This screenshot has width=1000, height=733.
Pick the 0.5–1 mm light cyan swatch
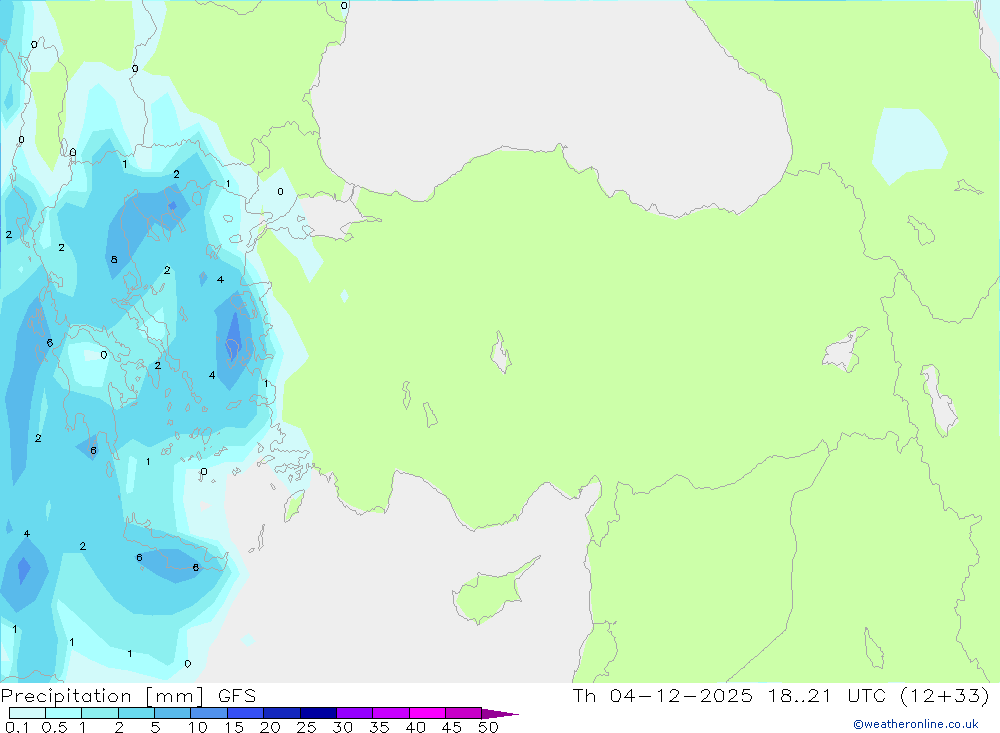(x=63, y=713)
